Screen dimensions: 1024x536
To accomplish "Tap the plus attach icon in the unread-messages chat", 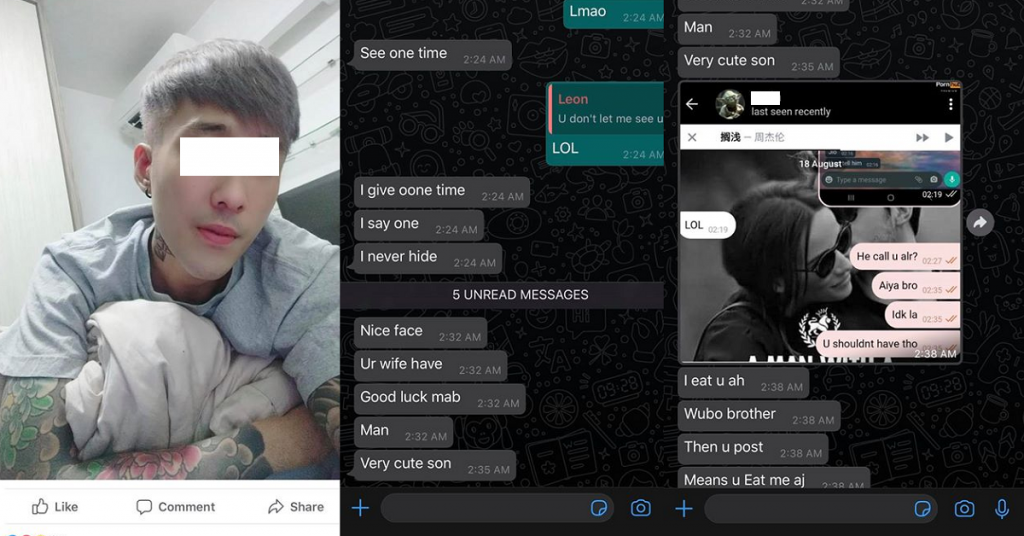I will pos(360,508).
